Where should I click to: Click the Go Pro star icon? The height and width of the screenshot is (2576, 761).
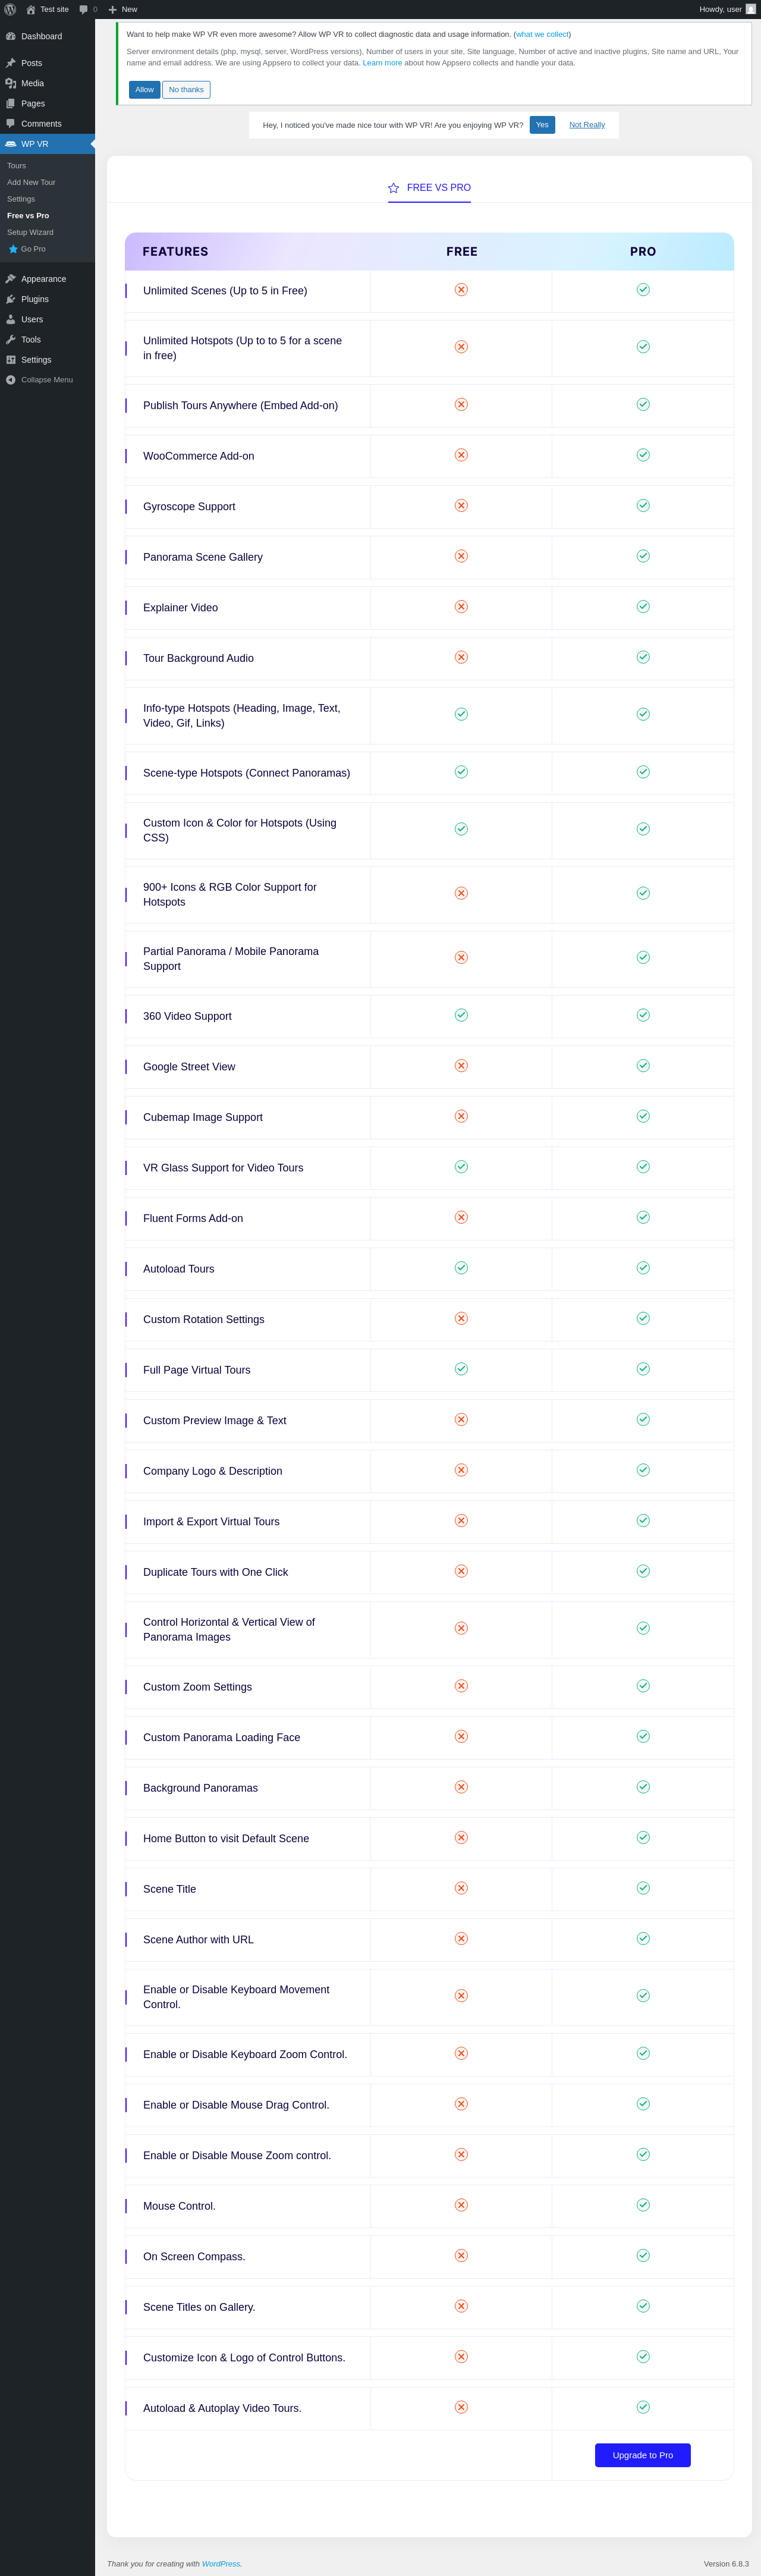tap(13, 249)
